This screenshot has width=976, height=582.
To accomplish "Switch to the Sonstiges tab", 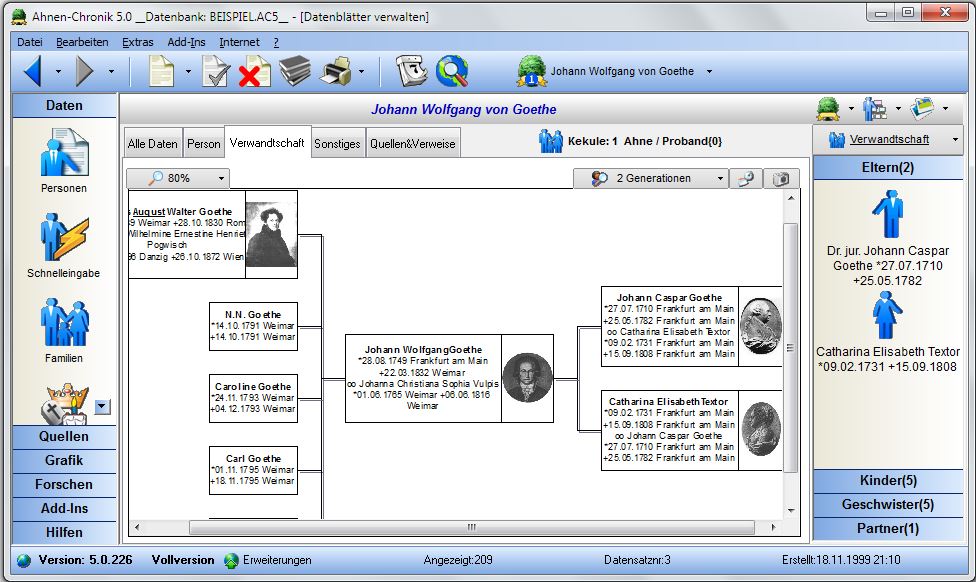I will click(337, 143).
